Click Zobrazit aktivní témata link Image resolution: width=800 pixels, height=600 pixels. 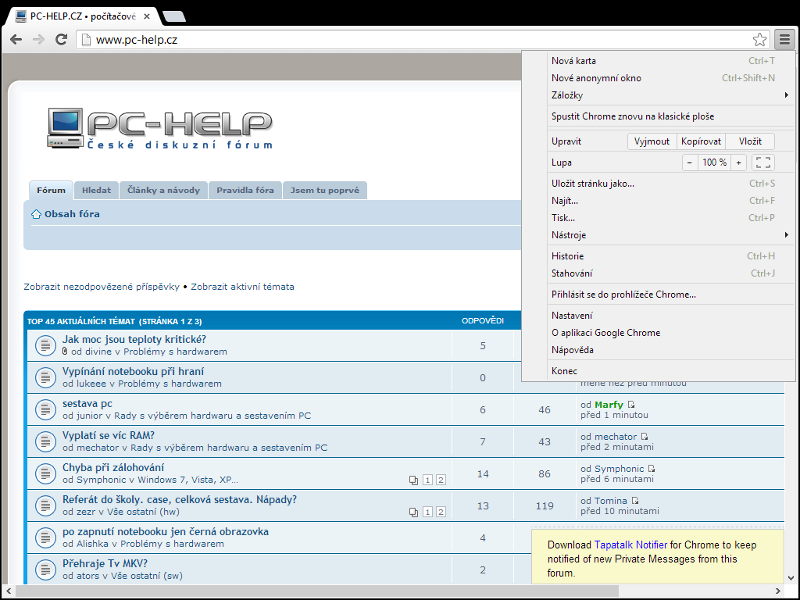coord(242,287)
